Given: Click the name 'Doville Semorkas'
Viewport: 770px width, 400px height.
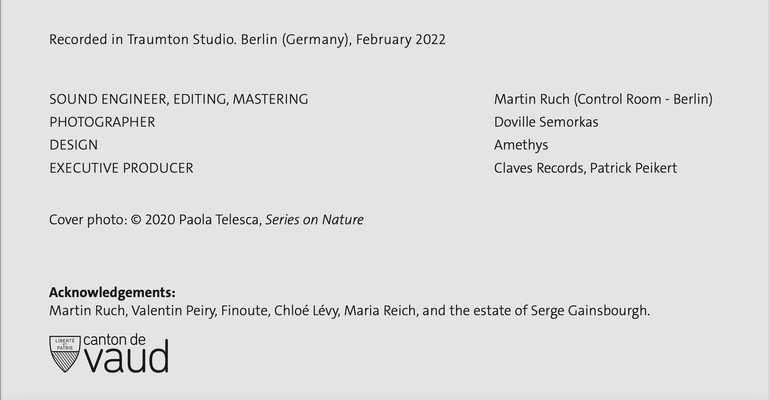Looking at the screenshot, I should tap(546, 122).
